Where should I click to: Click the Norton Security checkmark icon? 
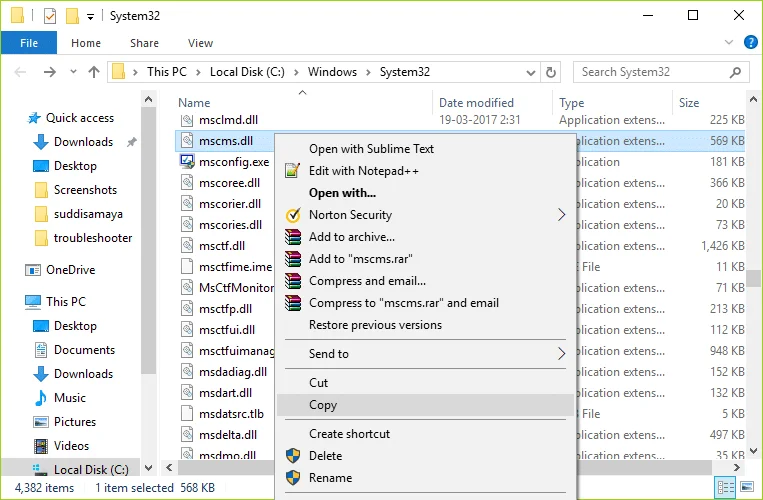click(292, 215)
